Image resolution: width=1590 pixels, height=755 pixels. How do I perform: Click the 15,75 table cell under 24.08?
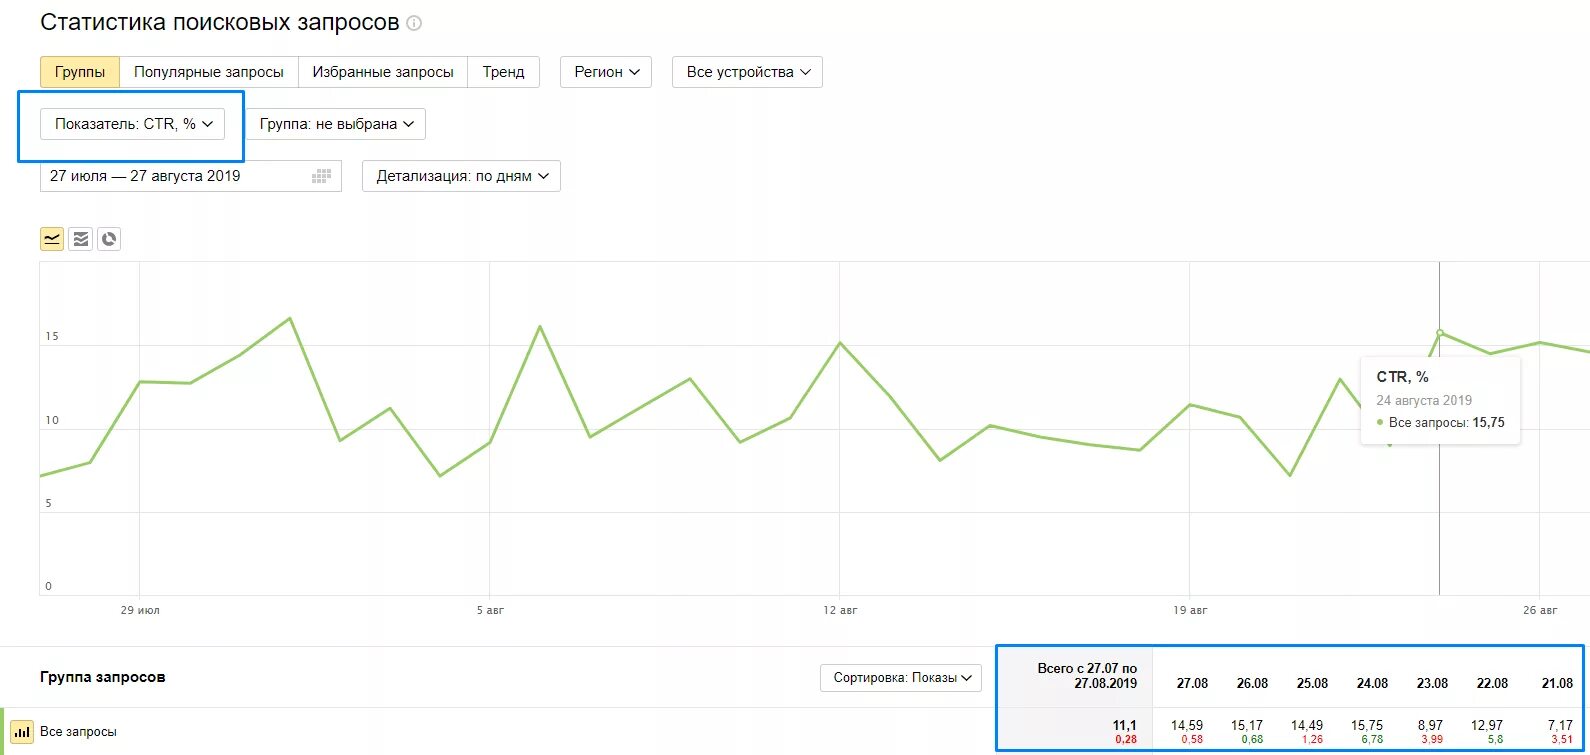coord(1367,725)
